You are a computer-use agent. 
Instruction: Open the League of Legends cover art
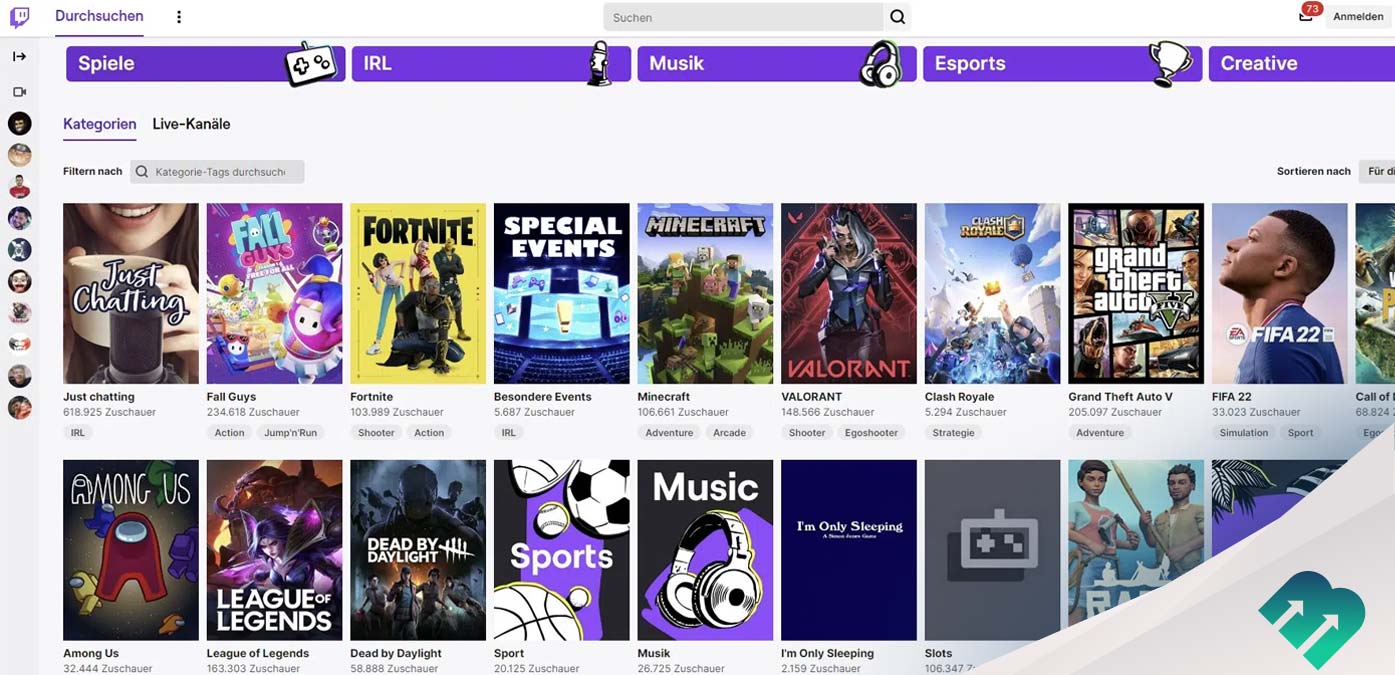[x=274, y=550]
